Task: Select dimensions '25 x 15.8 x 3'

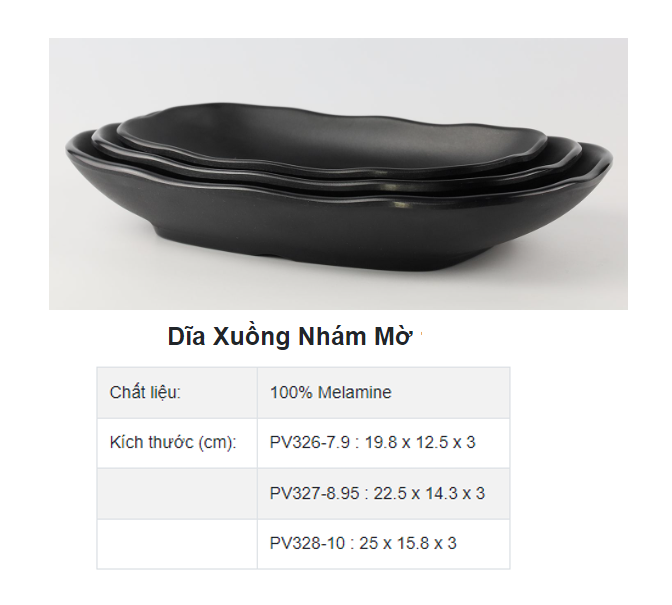Action: pyautogui.click(x=410, y=544)
